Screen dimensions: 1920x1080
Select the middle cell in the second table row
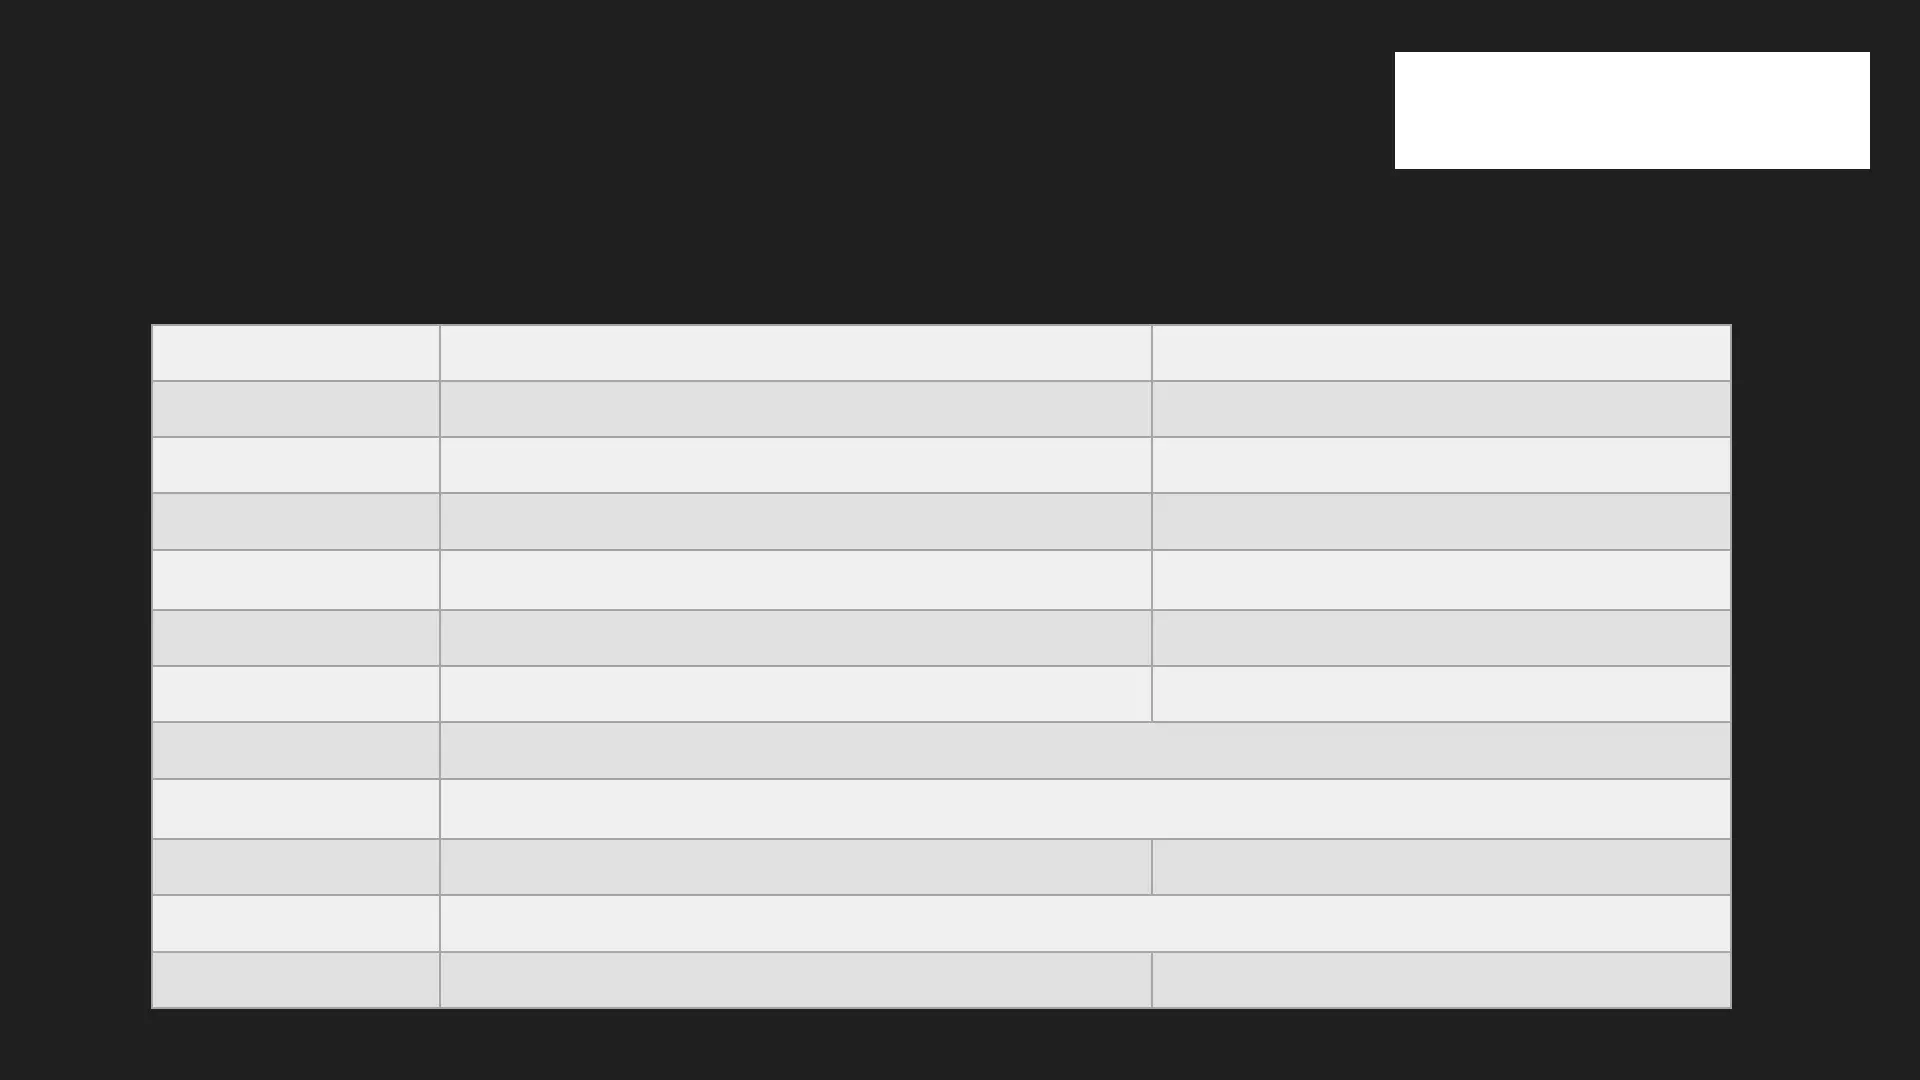click(795, 409)
